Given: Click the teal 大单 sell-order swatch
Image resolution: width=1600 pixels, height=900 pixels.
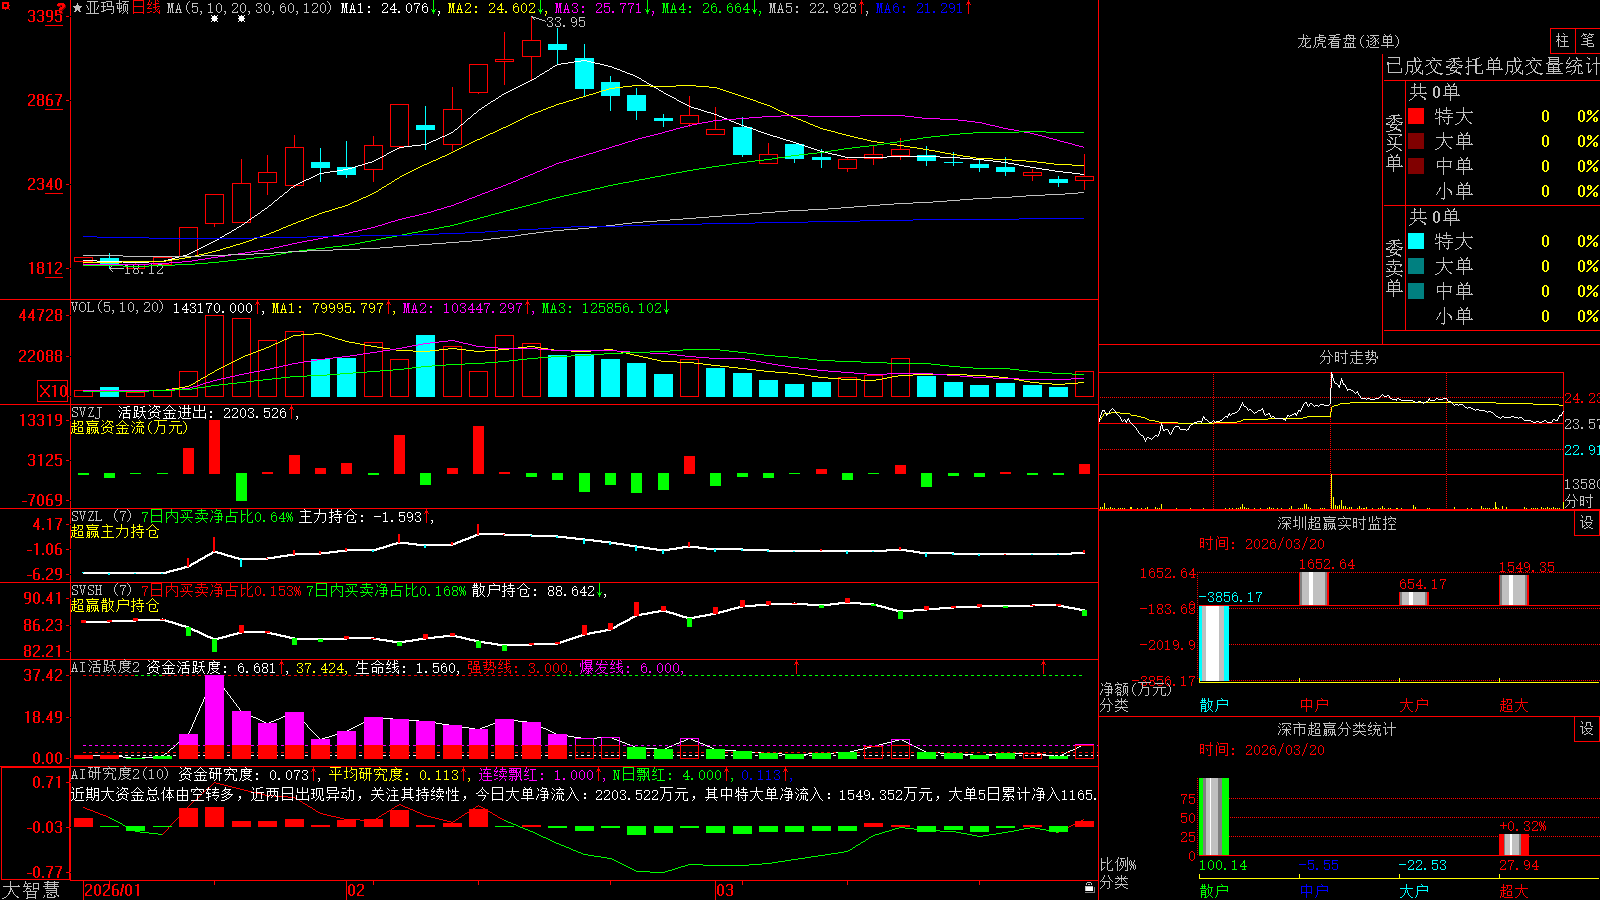Looking at the screenshot, I should pyautogui.click(x=1416, y=266).
